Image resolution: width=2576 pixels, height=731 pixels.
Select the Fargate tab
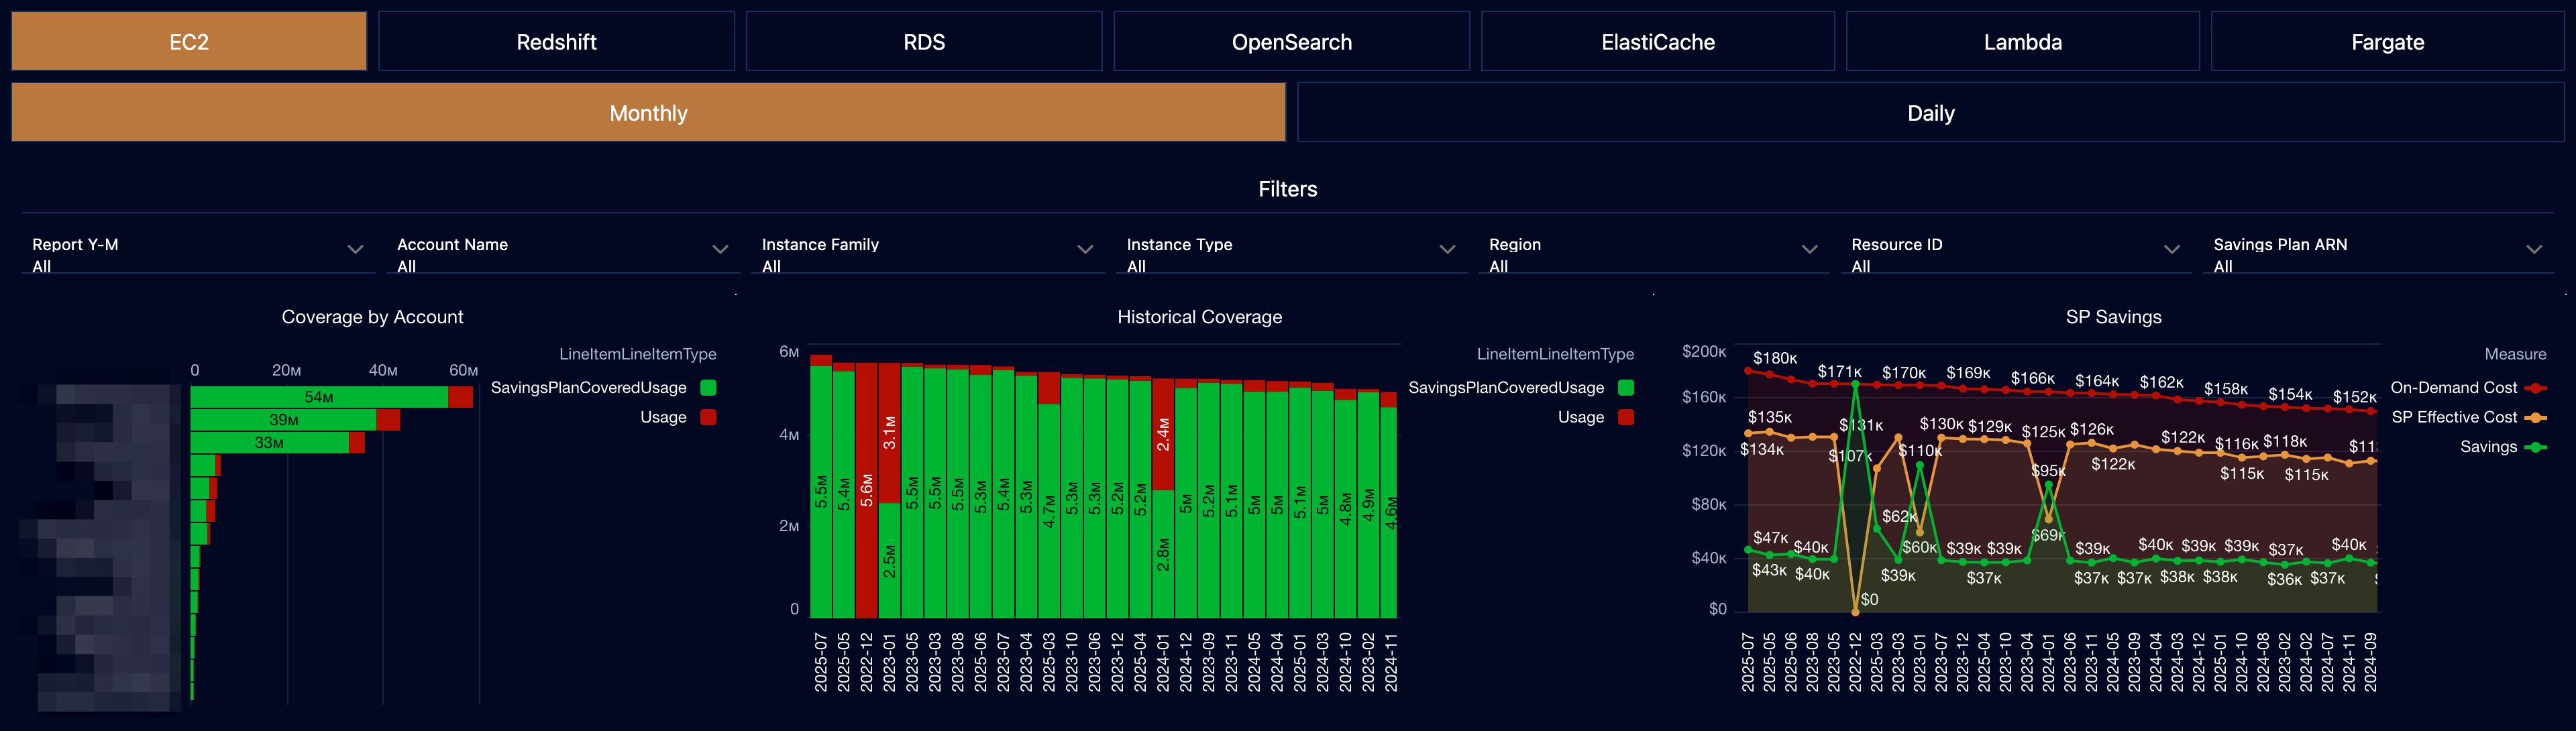click(2388, 42)
